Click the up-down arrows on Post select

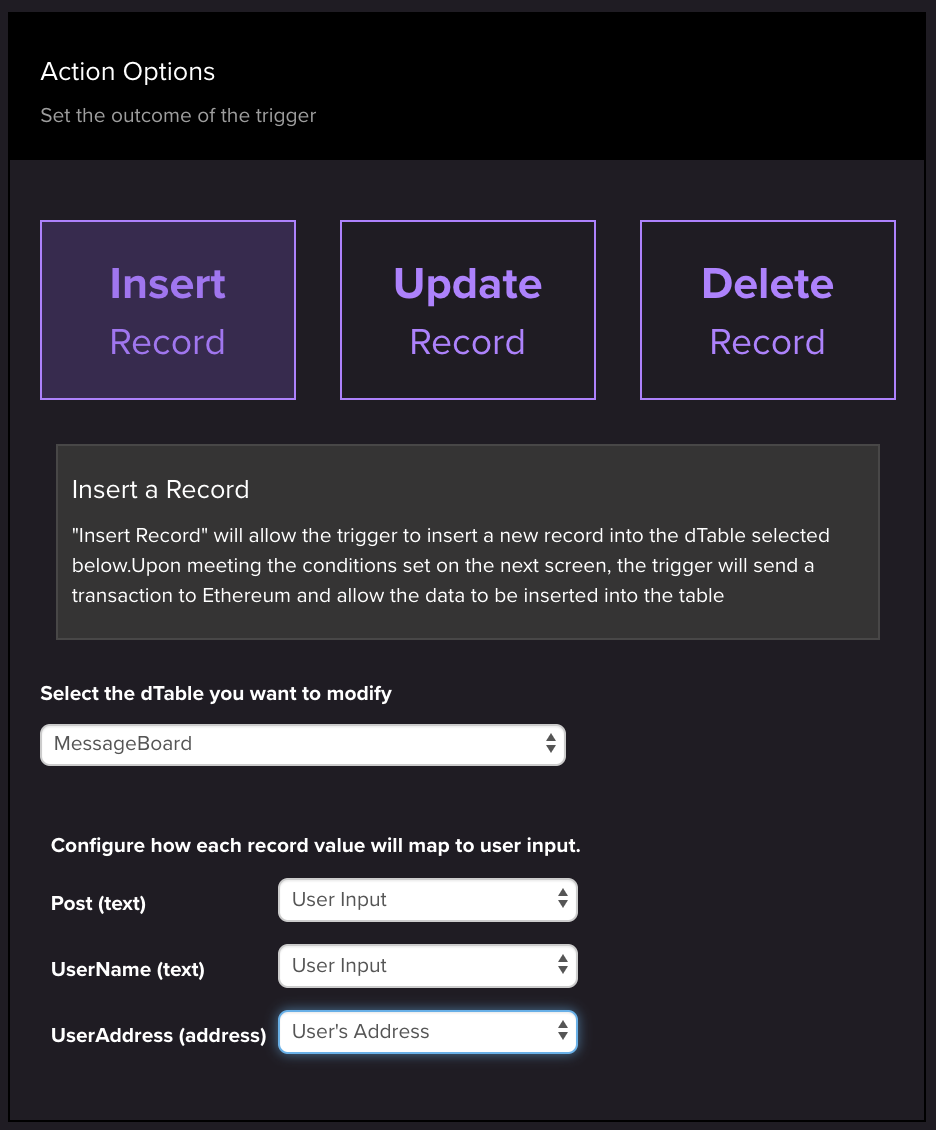562,900
